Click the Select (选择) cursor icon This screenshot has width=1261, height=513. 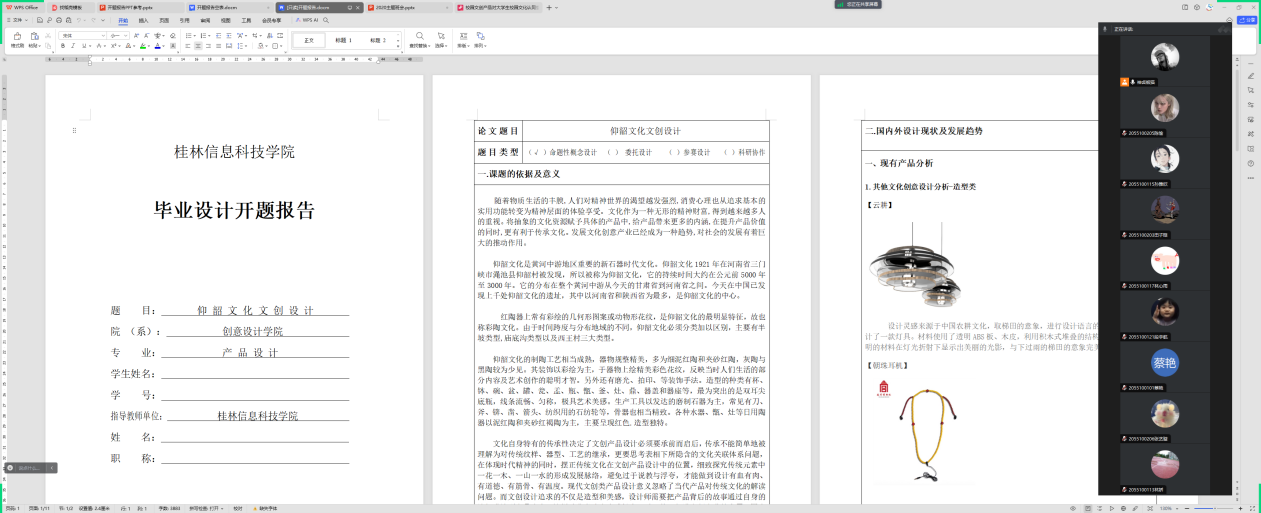point(441,37)
